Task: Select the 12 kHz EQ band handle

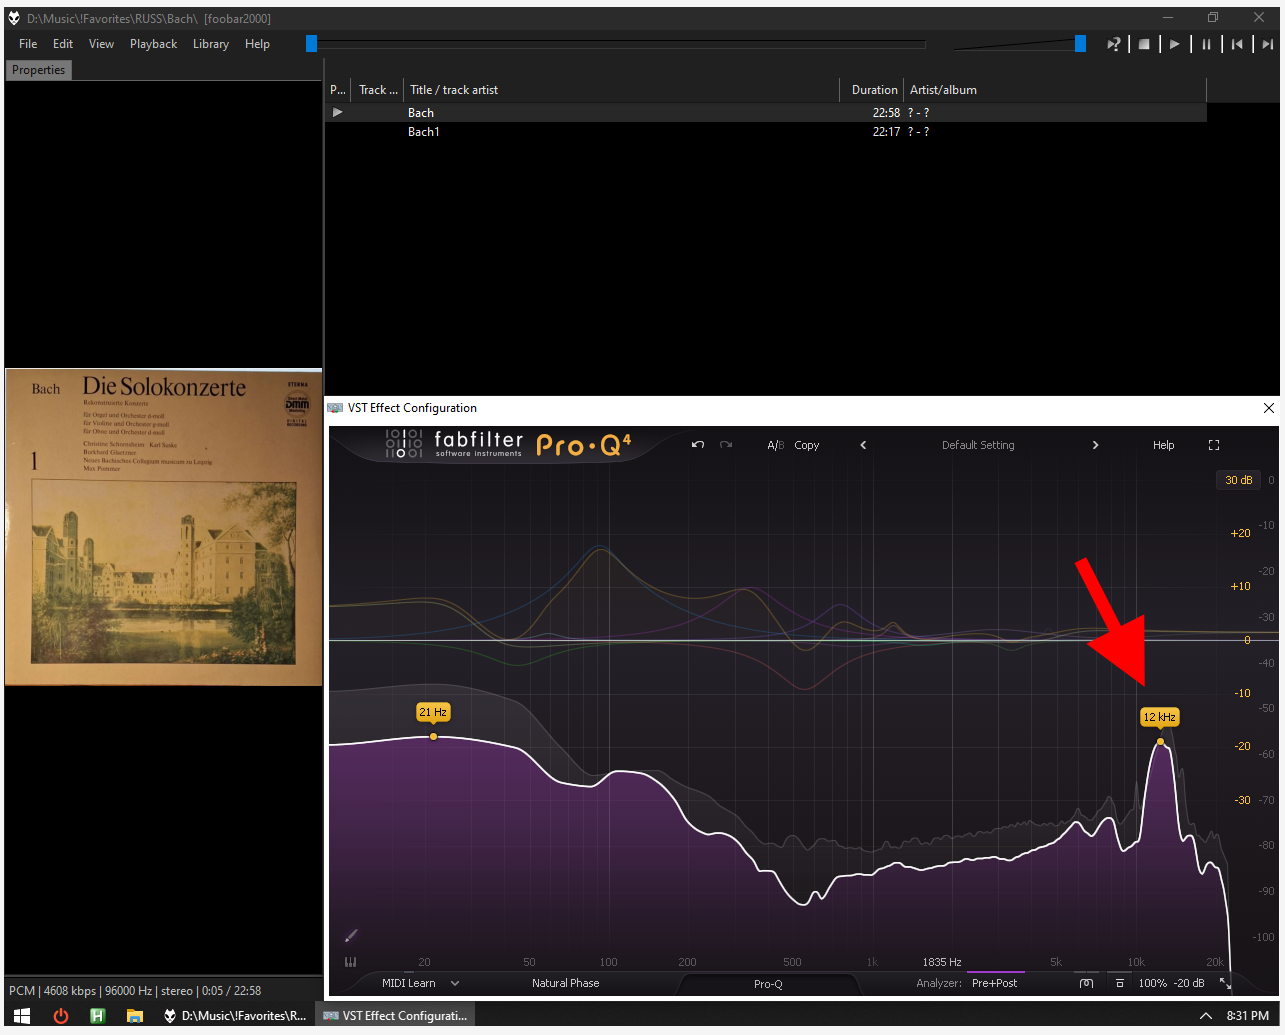Action: (1160, 742)
